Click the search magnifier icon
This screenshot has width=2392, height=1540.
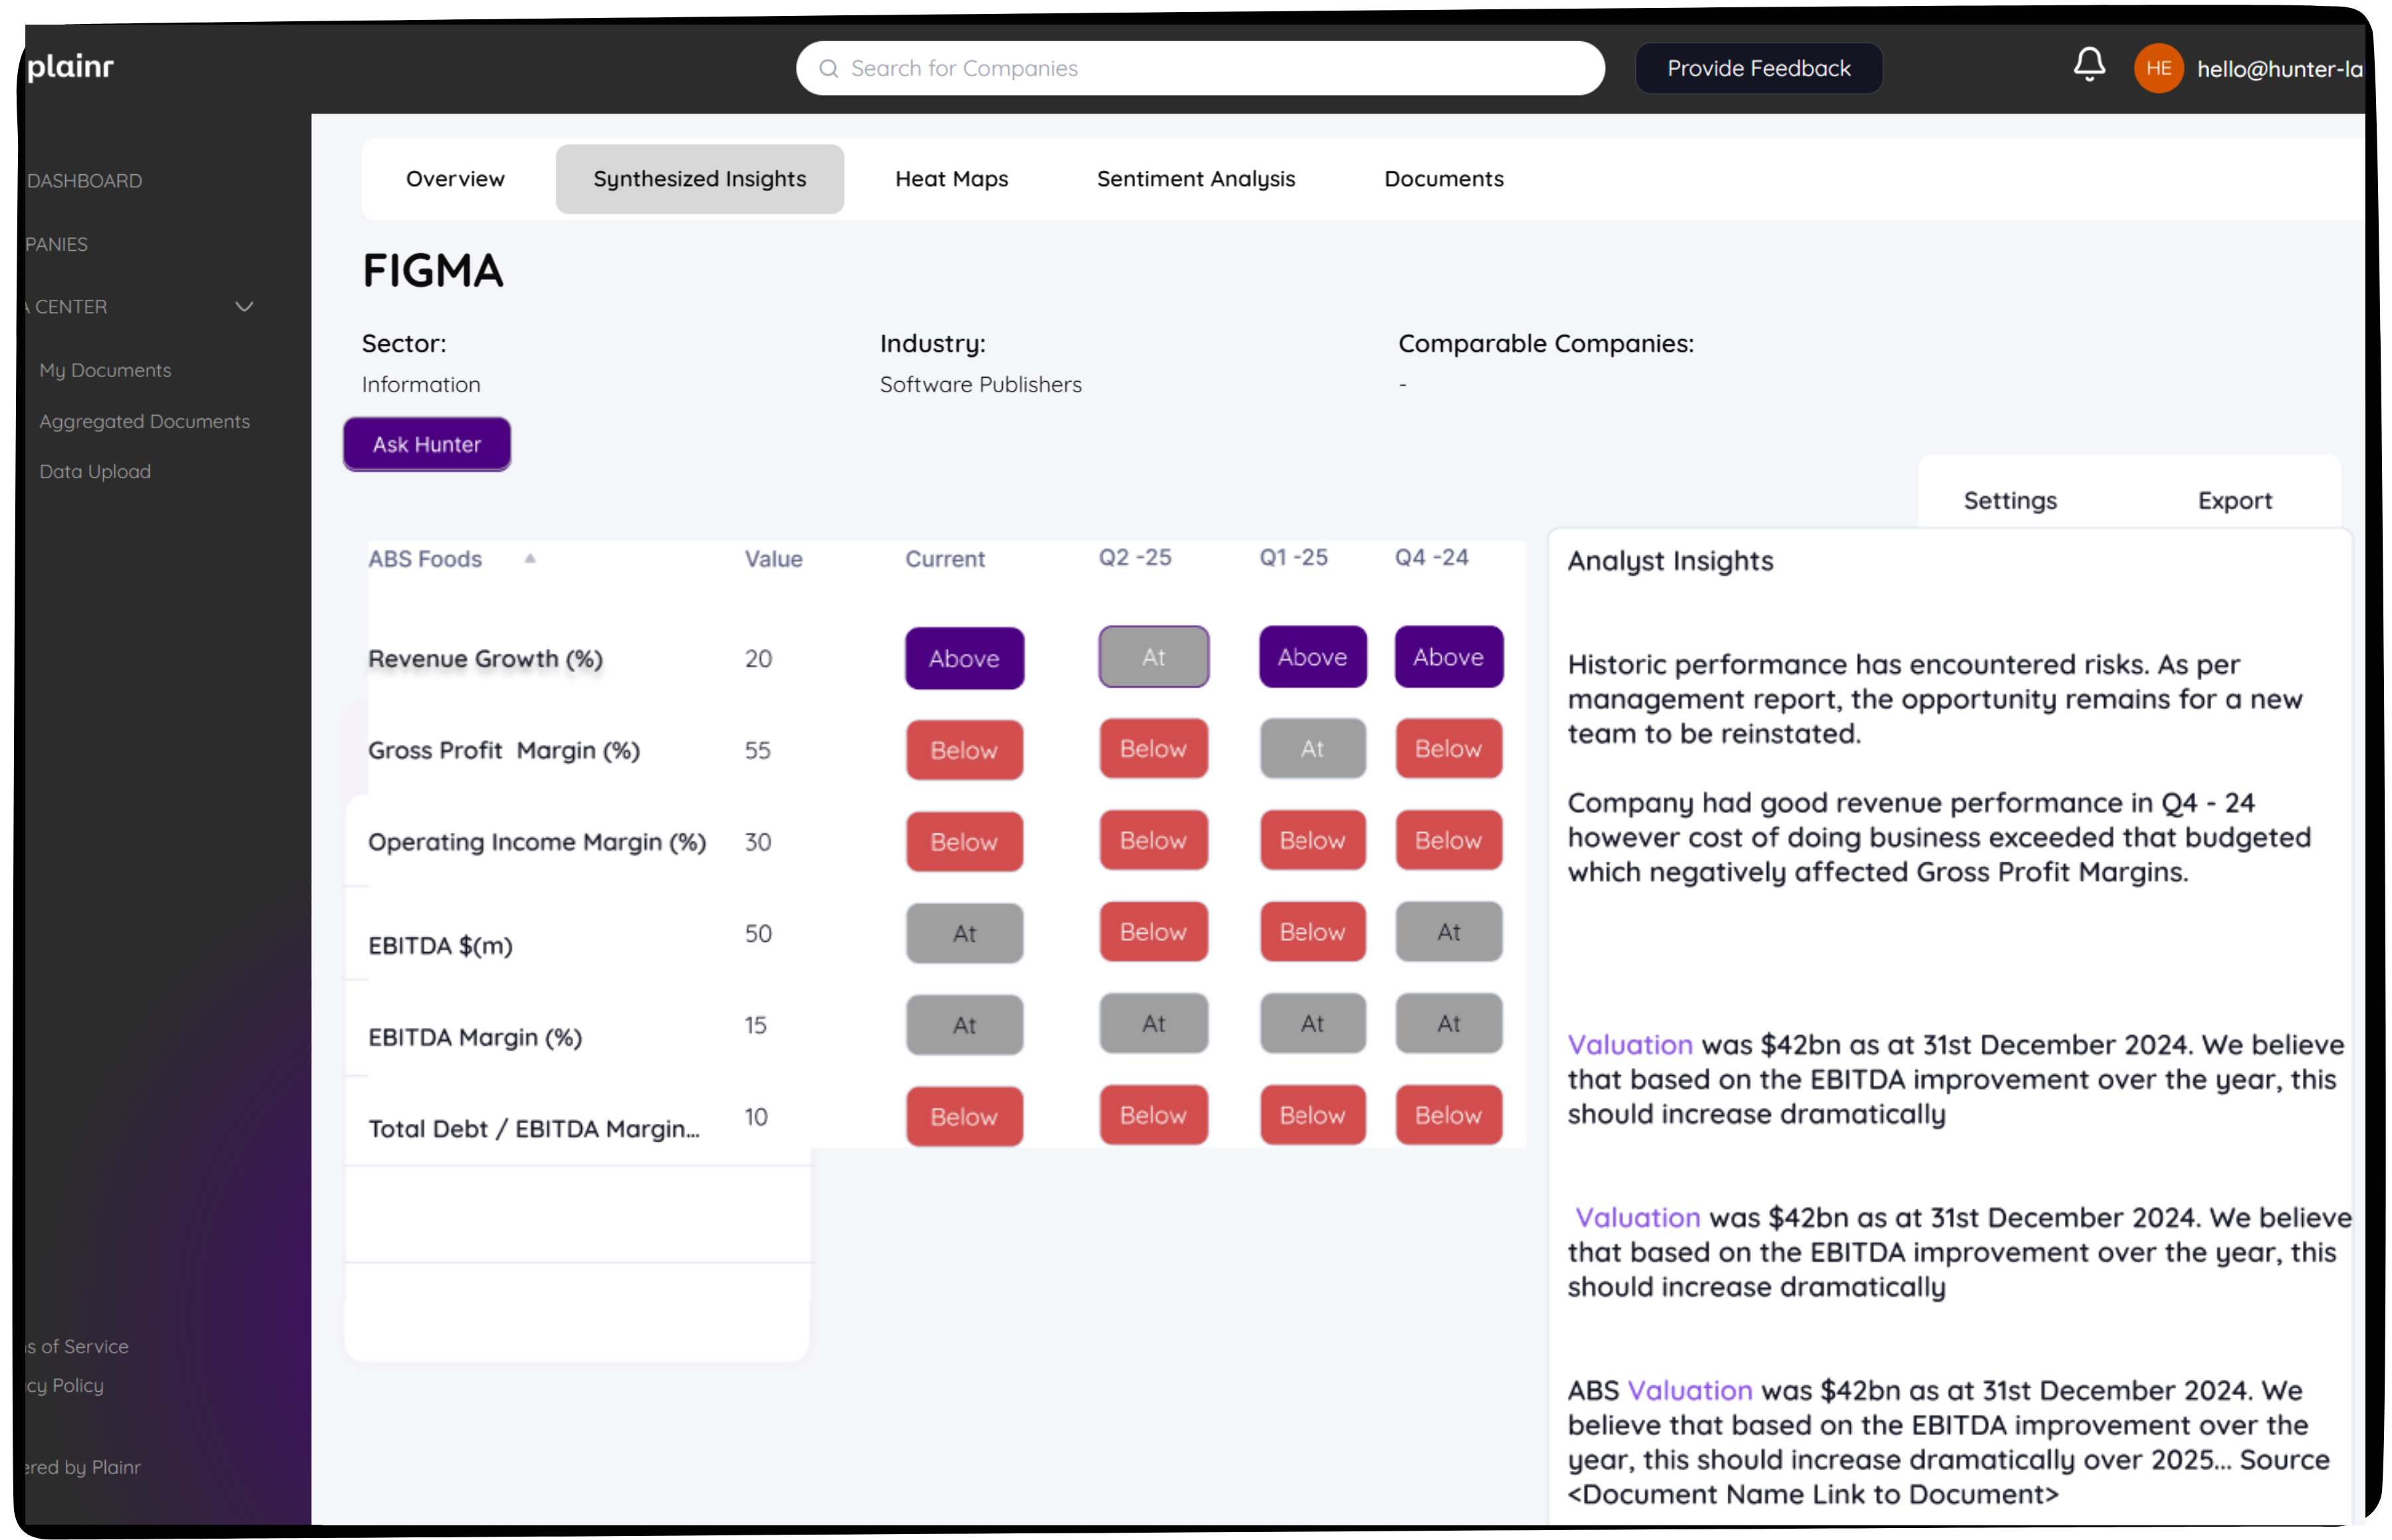pos(828,68)
